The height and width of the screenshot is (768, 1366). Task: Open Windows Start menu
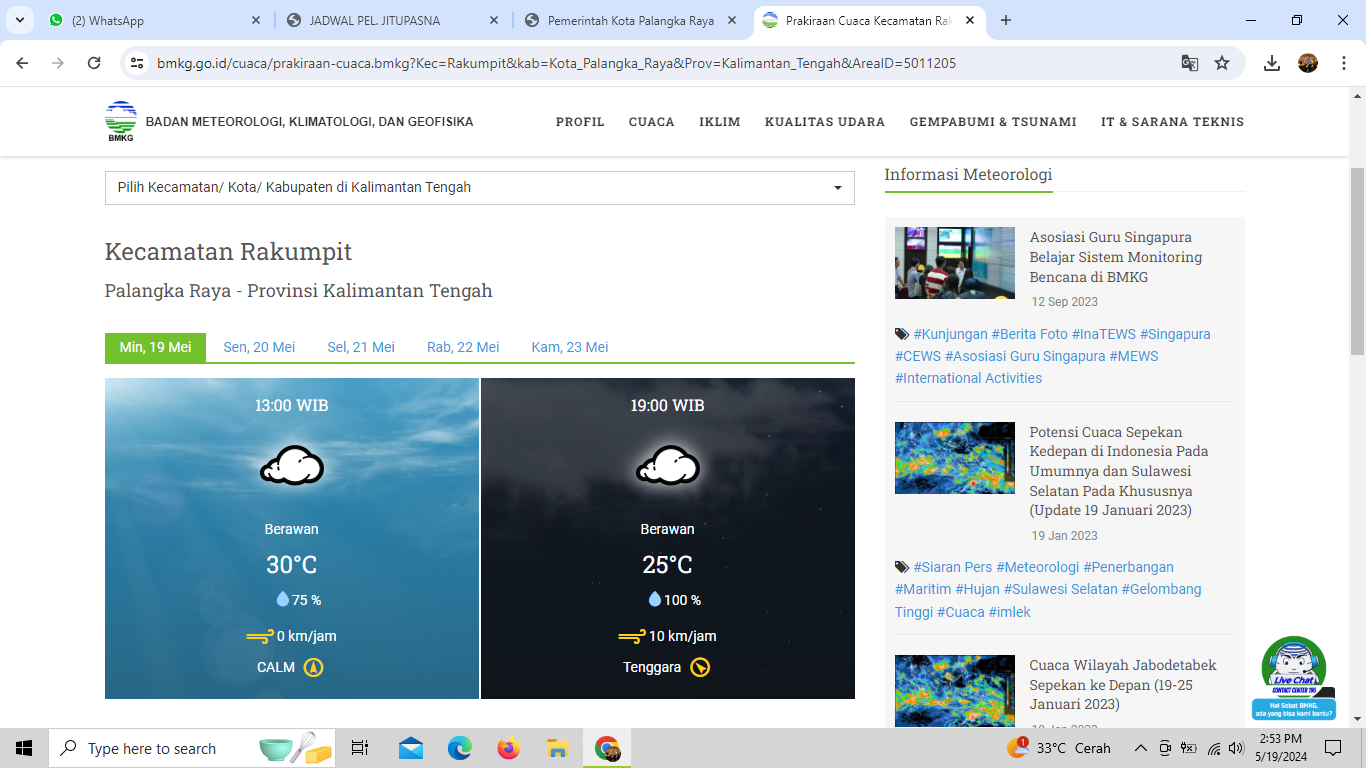[24, 748]
